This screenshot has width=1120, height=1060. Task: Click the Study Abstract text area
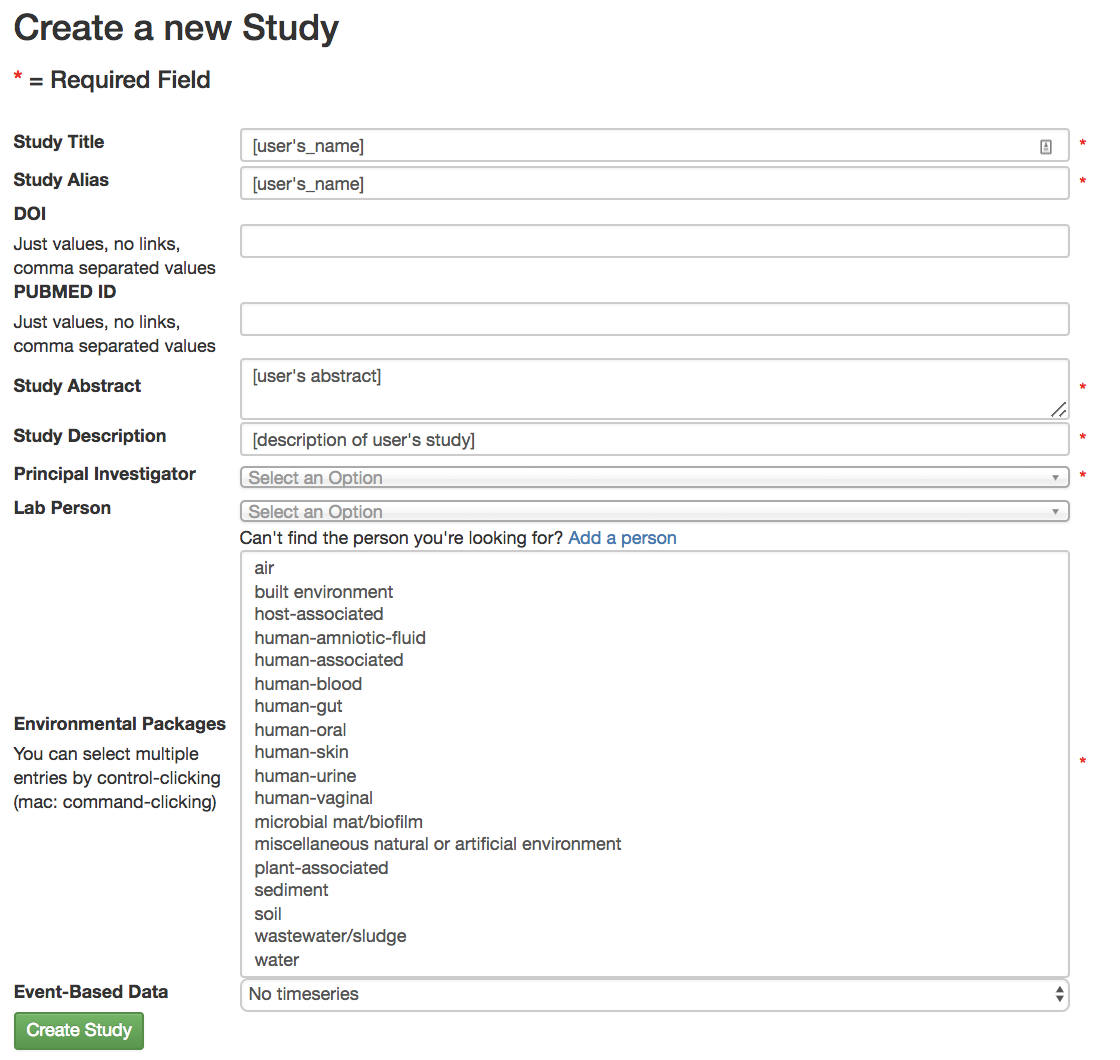[654, 389]
